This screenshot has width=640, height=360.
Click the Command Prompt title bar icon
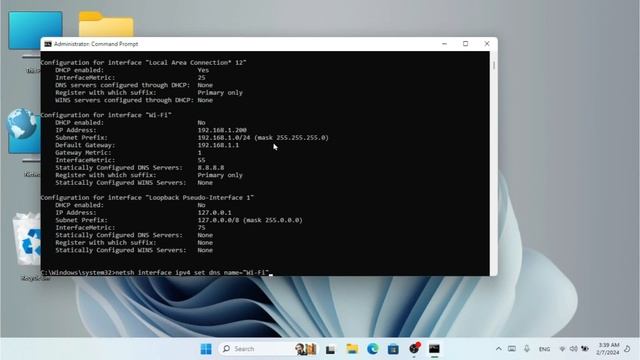pyautogui.click(x=48, y=44)
